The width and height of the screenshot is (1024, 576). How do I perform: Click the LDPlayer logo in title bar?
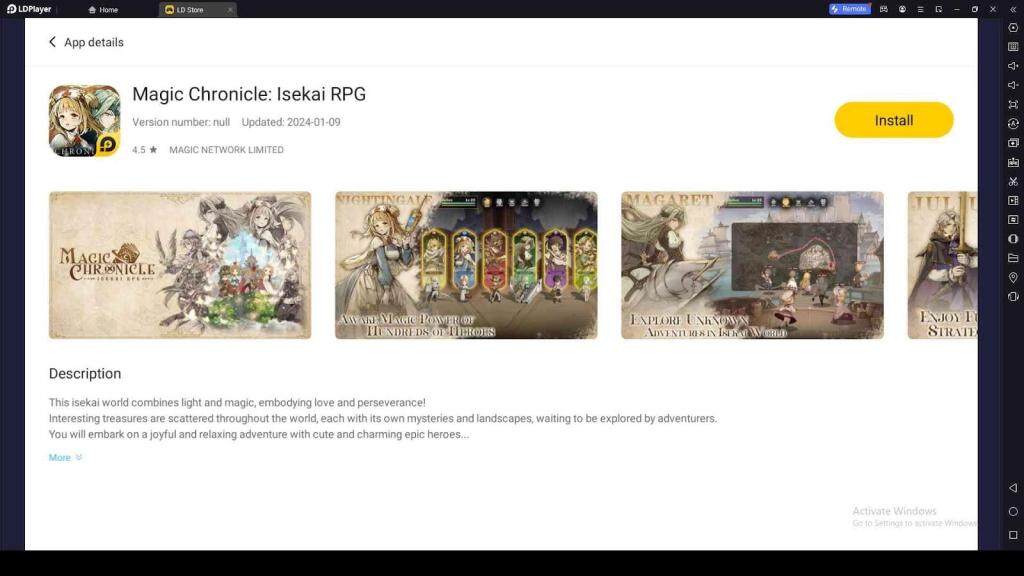pyautogui.click(x=29, y=9)
